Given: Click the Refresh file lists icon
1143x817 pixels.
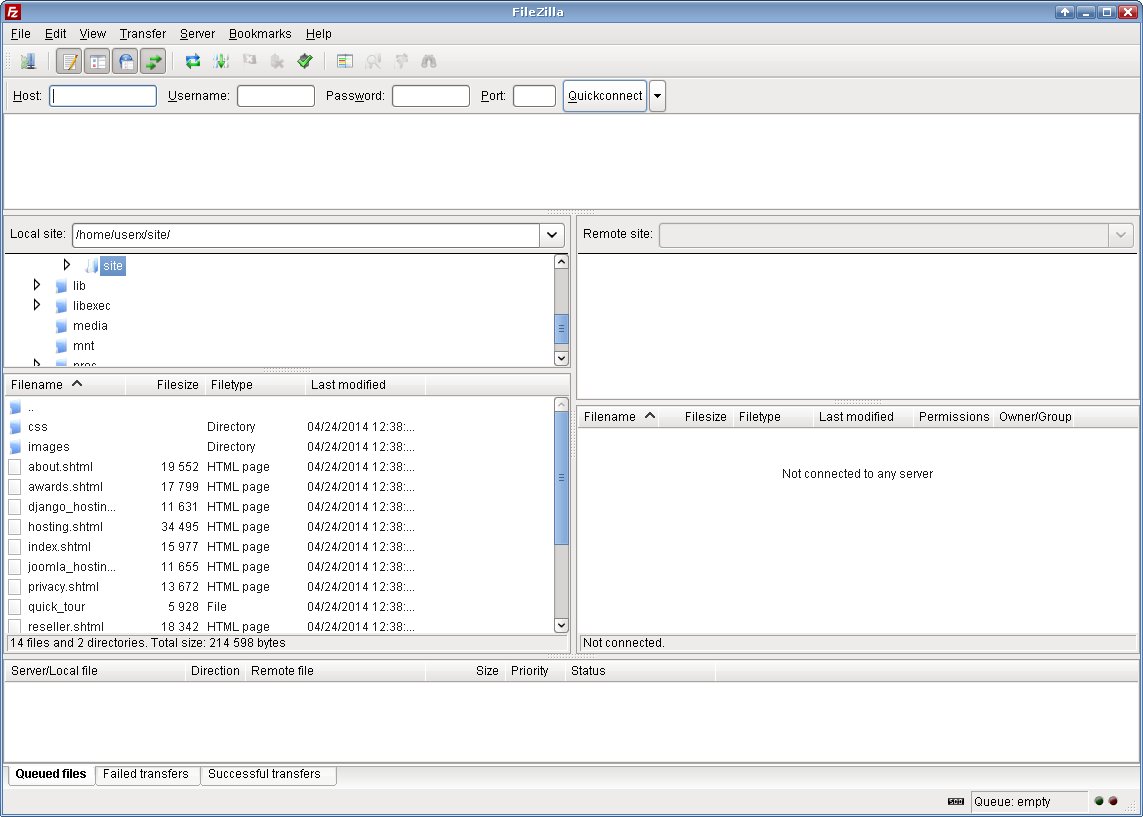Looking at the screenshot, I should 192,61.
